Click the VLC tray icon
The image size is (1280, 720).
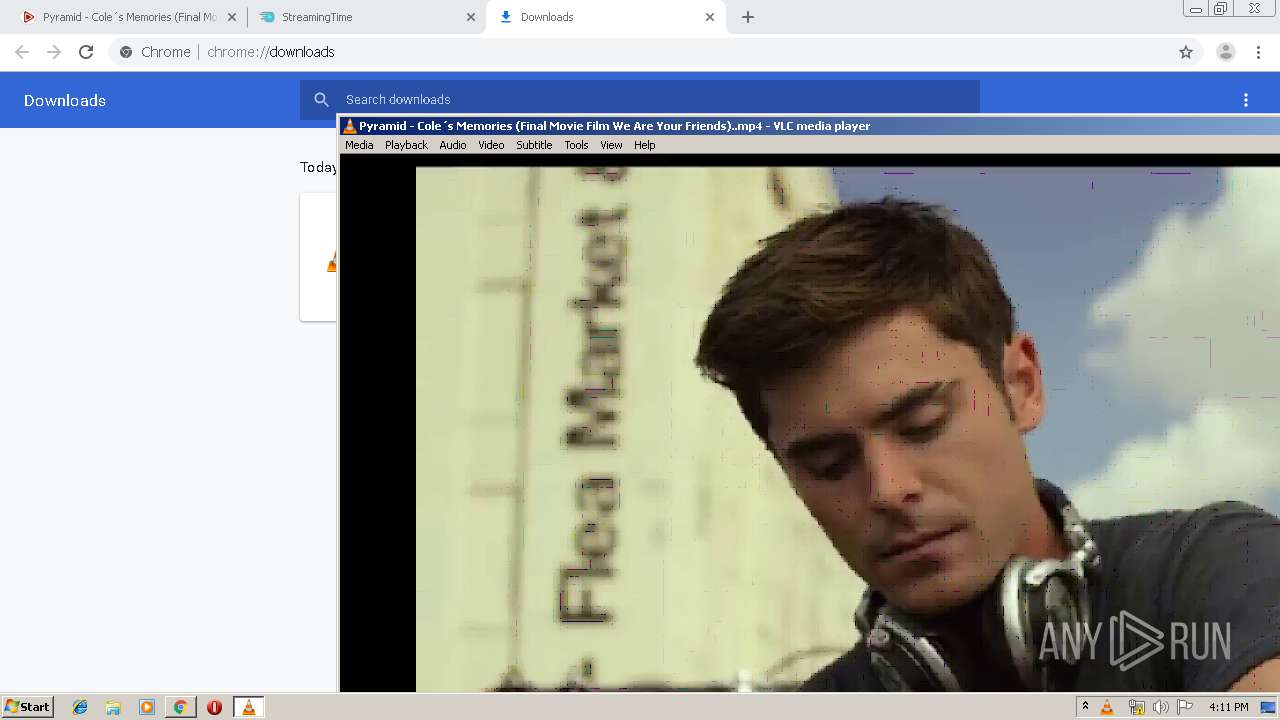coord(1107,707)
